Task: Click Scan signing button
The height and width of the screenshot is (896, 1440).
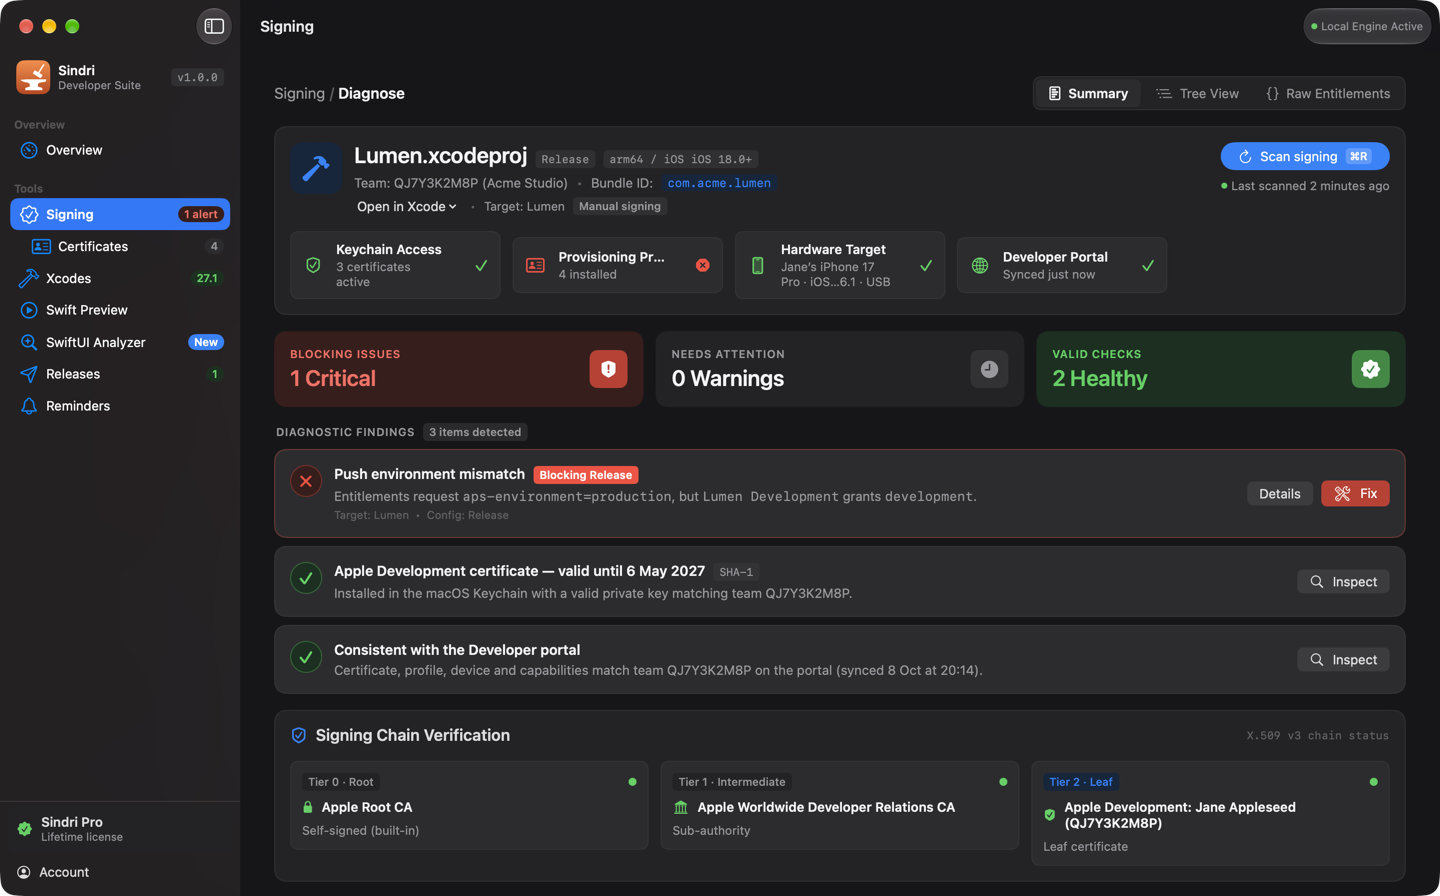Action: (x=1305, y=156)
